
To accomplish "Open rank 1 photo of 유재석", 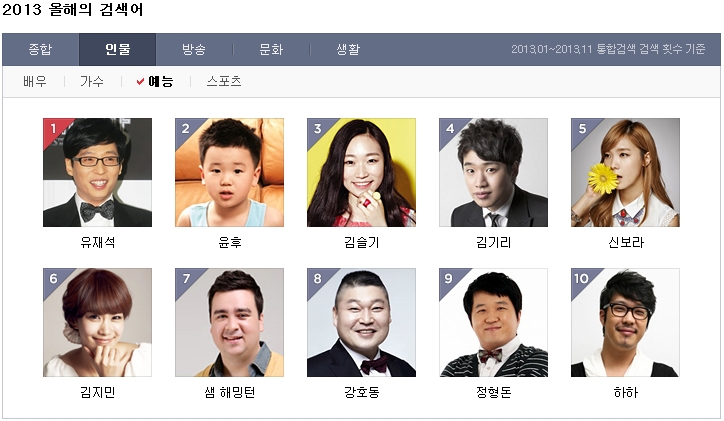I will 97,172.
